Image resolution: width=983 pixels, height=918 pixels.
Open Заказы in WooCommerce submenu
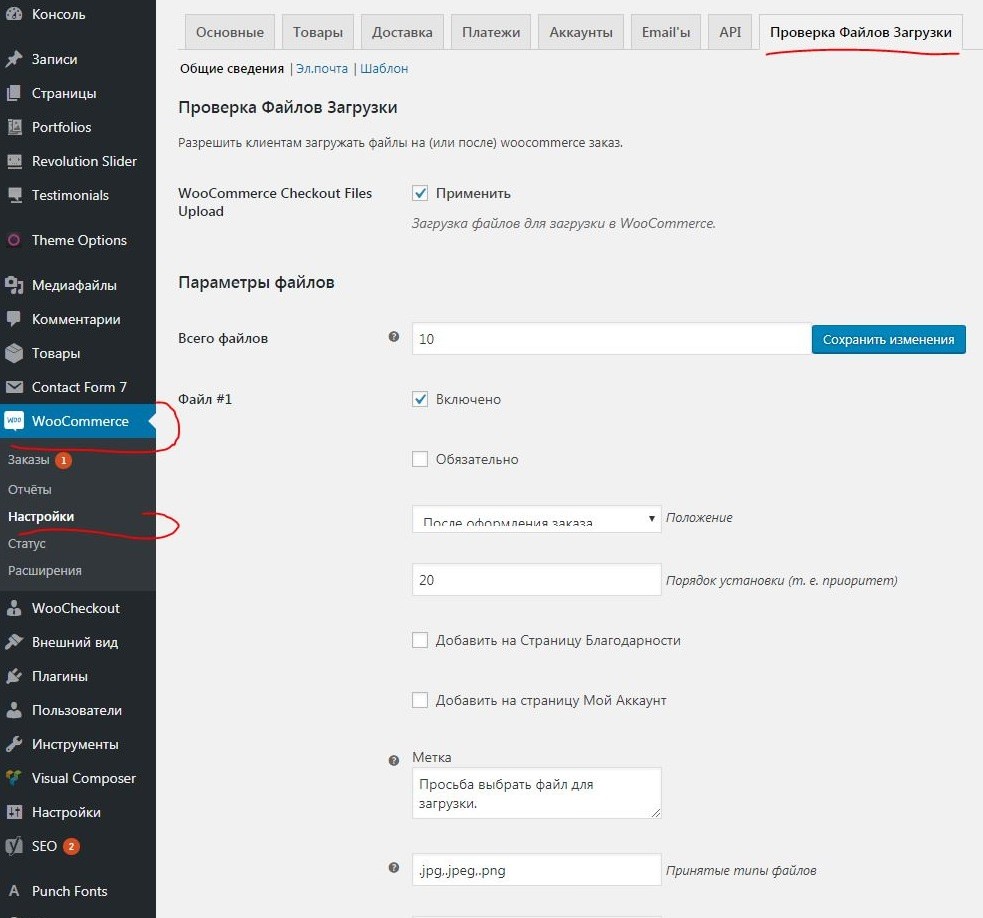click(28, 460)
